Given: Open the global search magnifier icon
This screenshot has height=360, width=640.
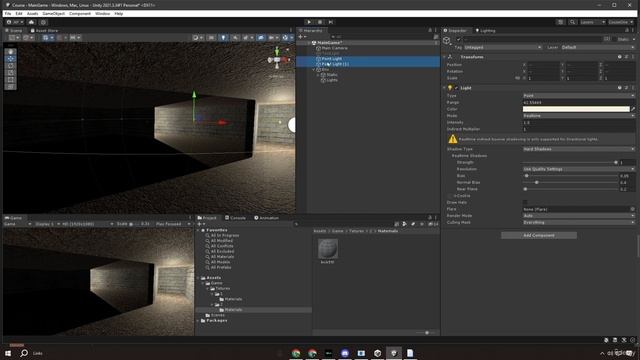Looking at the screenshot, I should click(x=572, y=22).
